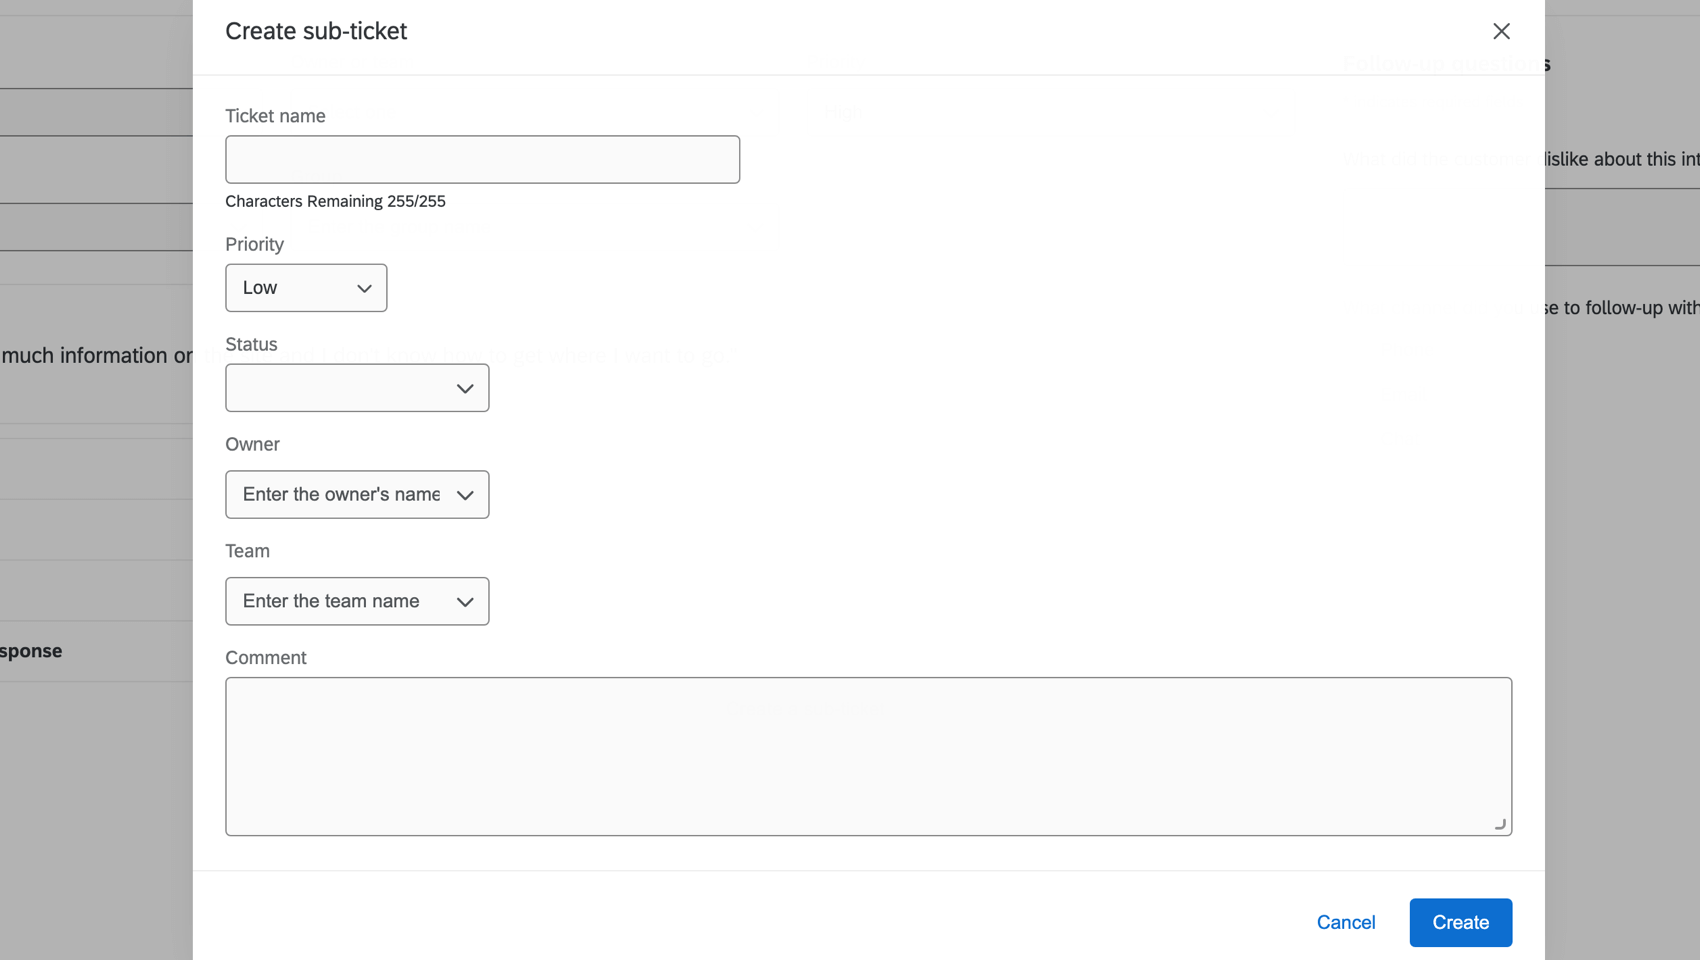Viewport: 1700px width, 960px height.
Task: Click inside the Comment text area
Action: tap(868, 755)
